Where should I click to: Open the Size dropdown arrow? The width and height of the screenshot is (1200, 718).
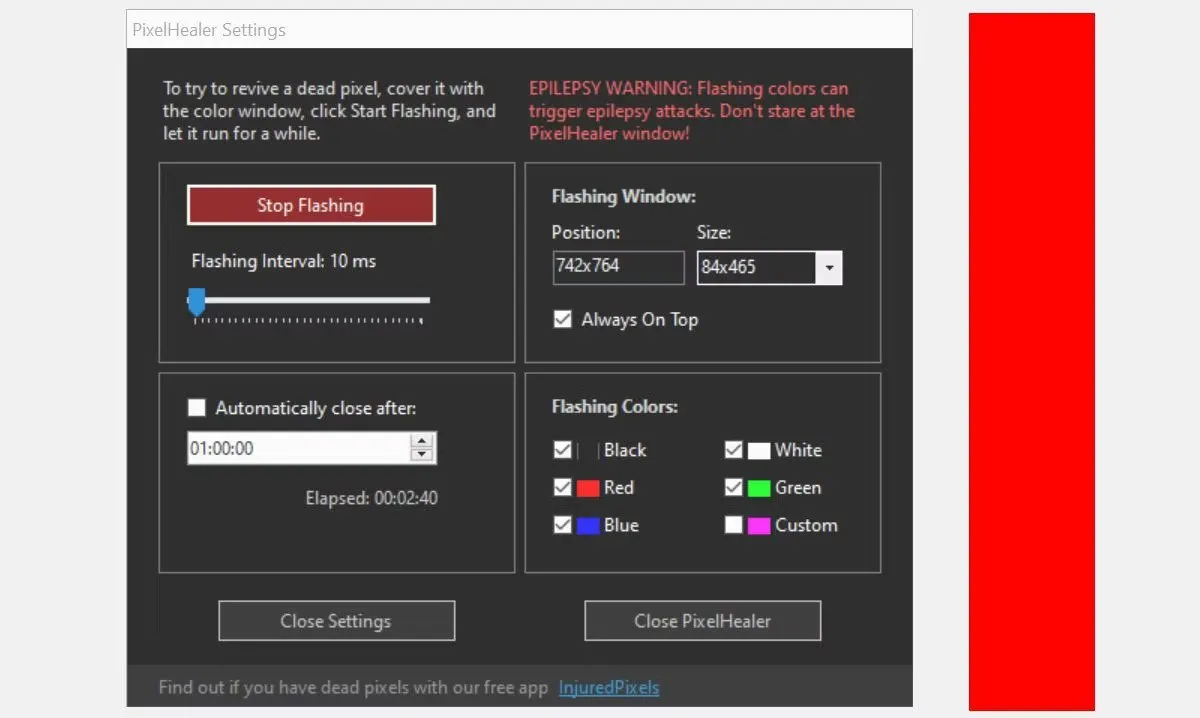(829, 268)
